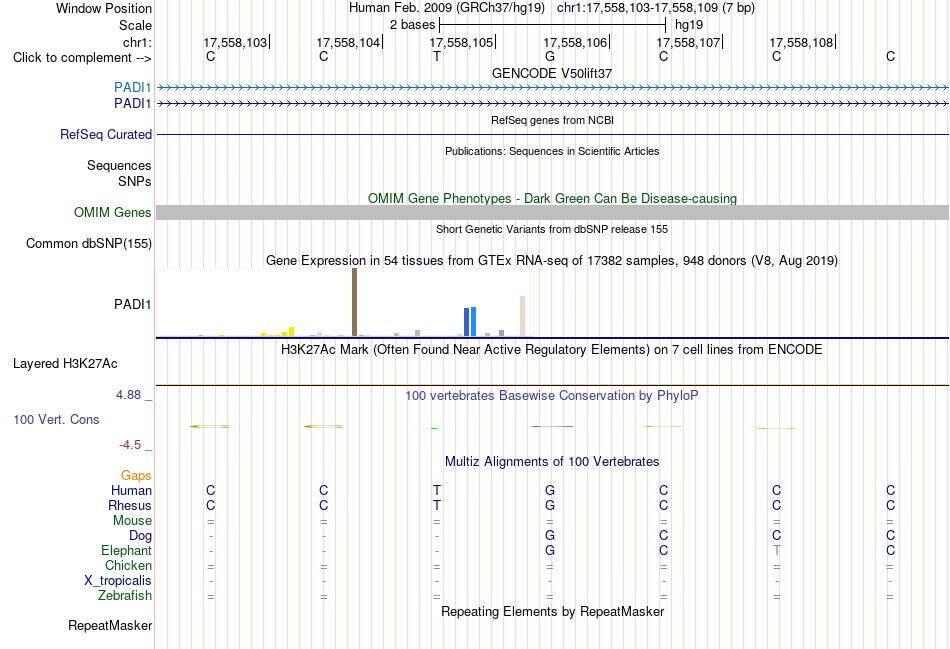The height and width of the screenshot is (649, 950).
Task: Click the Rhesus alignment row label
Action: tap(130, 505)
